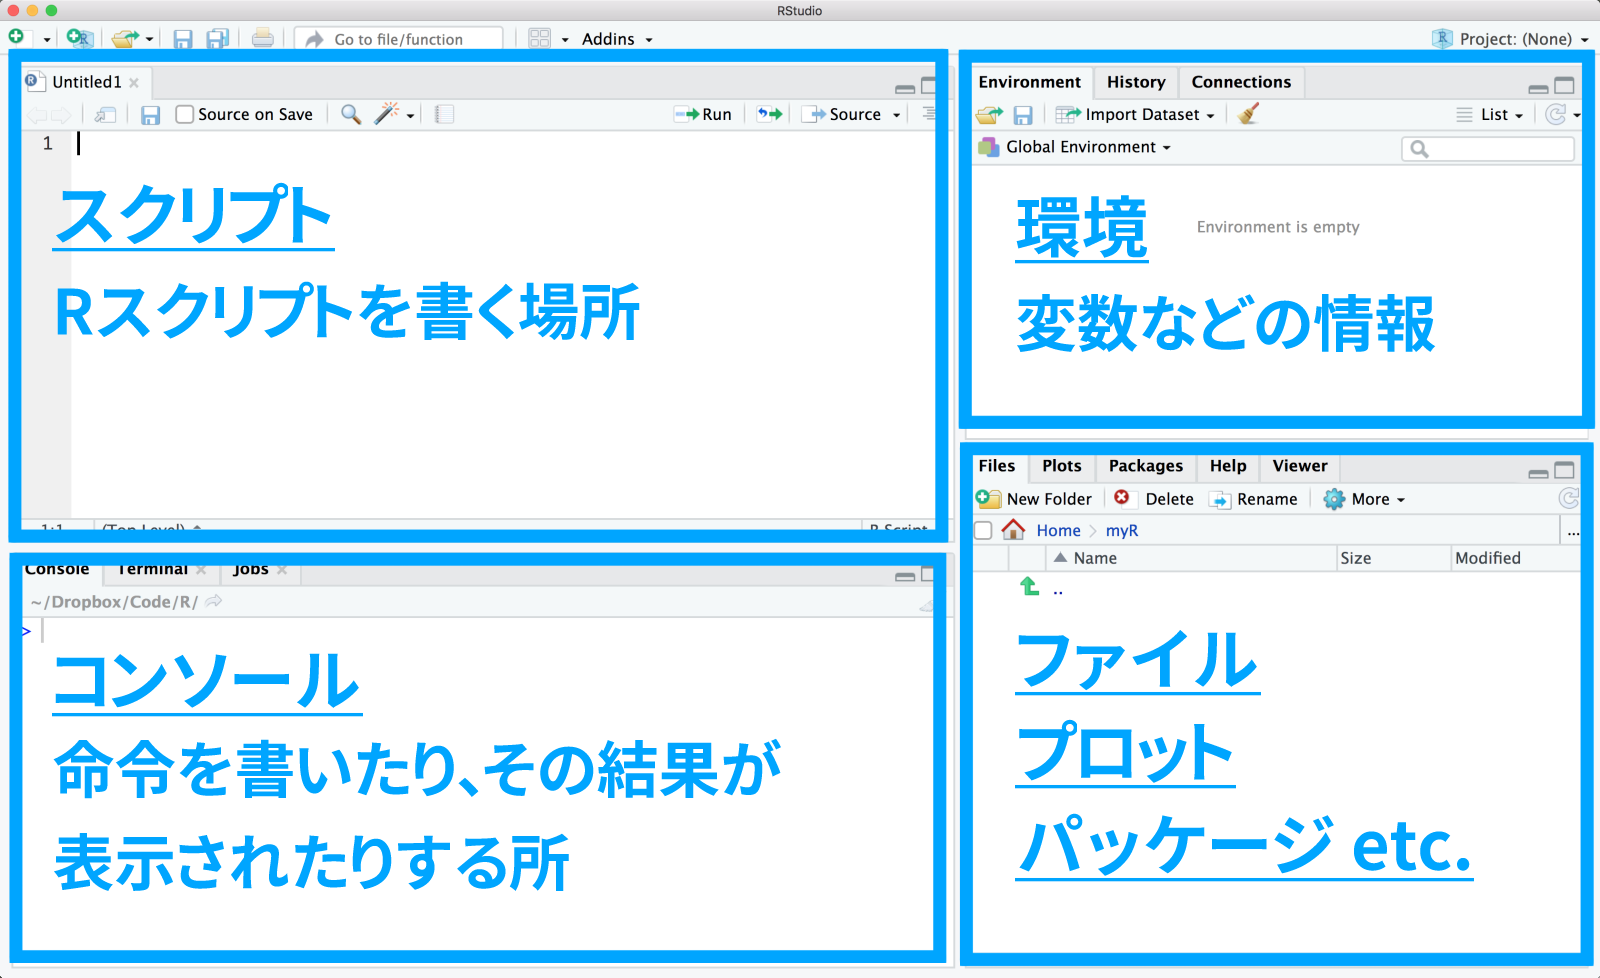The image size is (1600, 978).
Task: Enable Source on Save checkbox
Action: pyautogui.click(x=185, y=114)
